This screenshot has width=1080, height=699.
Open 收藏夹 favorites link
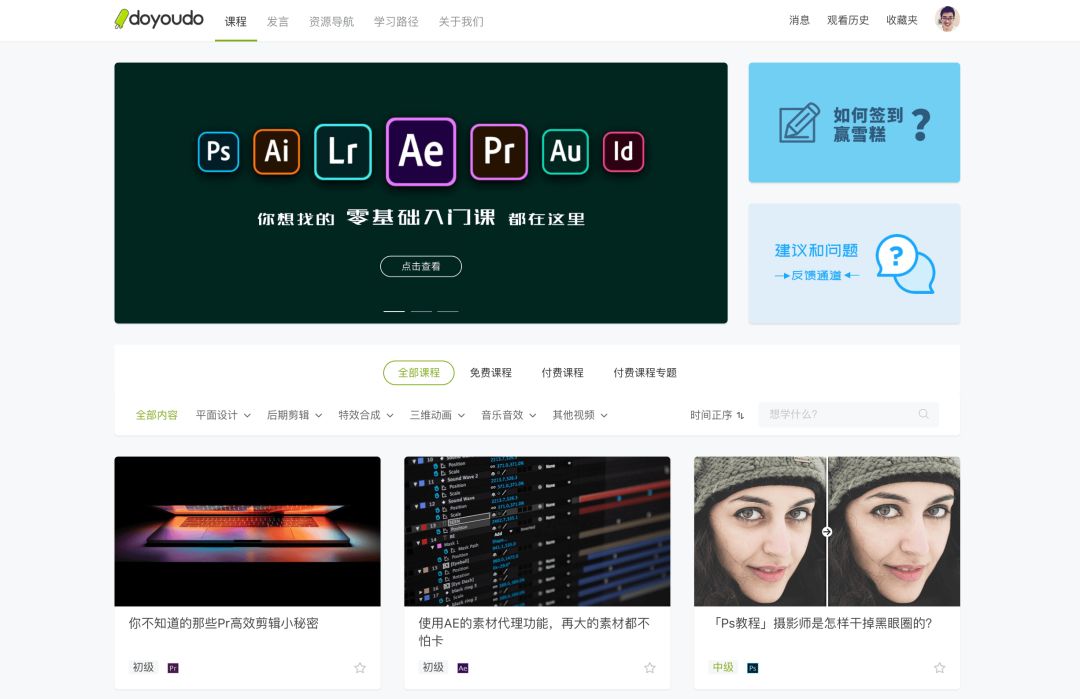(902, 20)
